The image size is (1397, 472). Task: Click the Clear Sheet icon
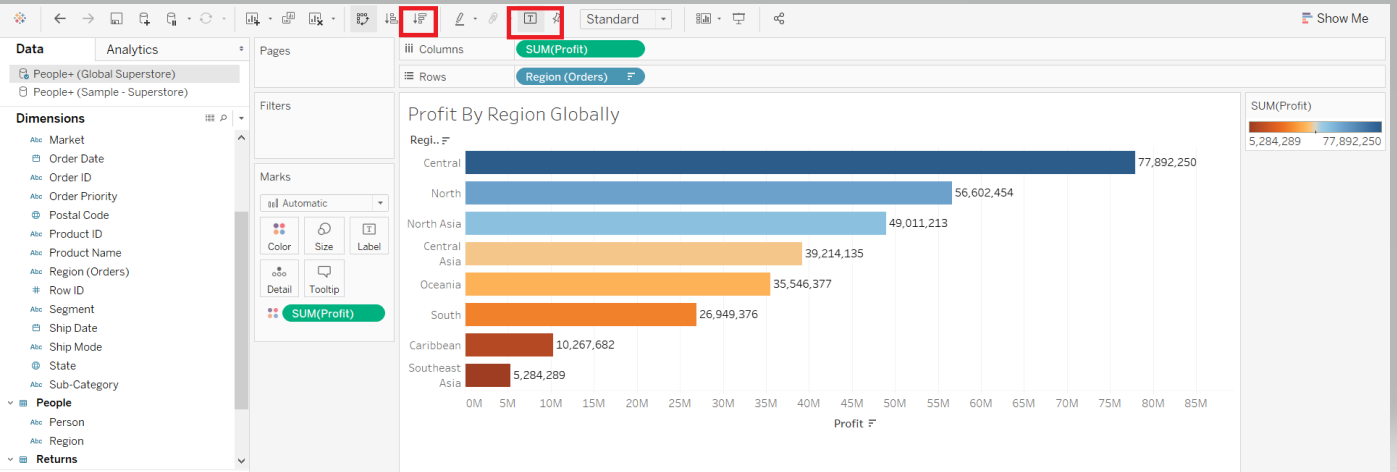point(316,18)
